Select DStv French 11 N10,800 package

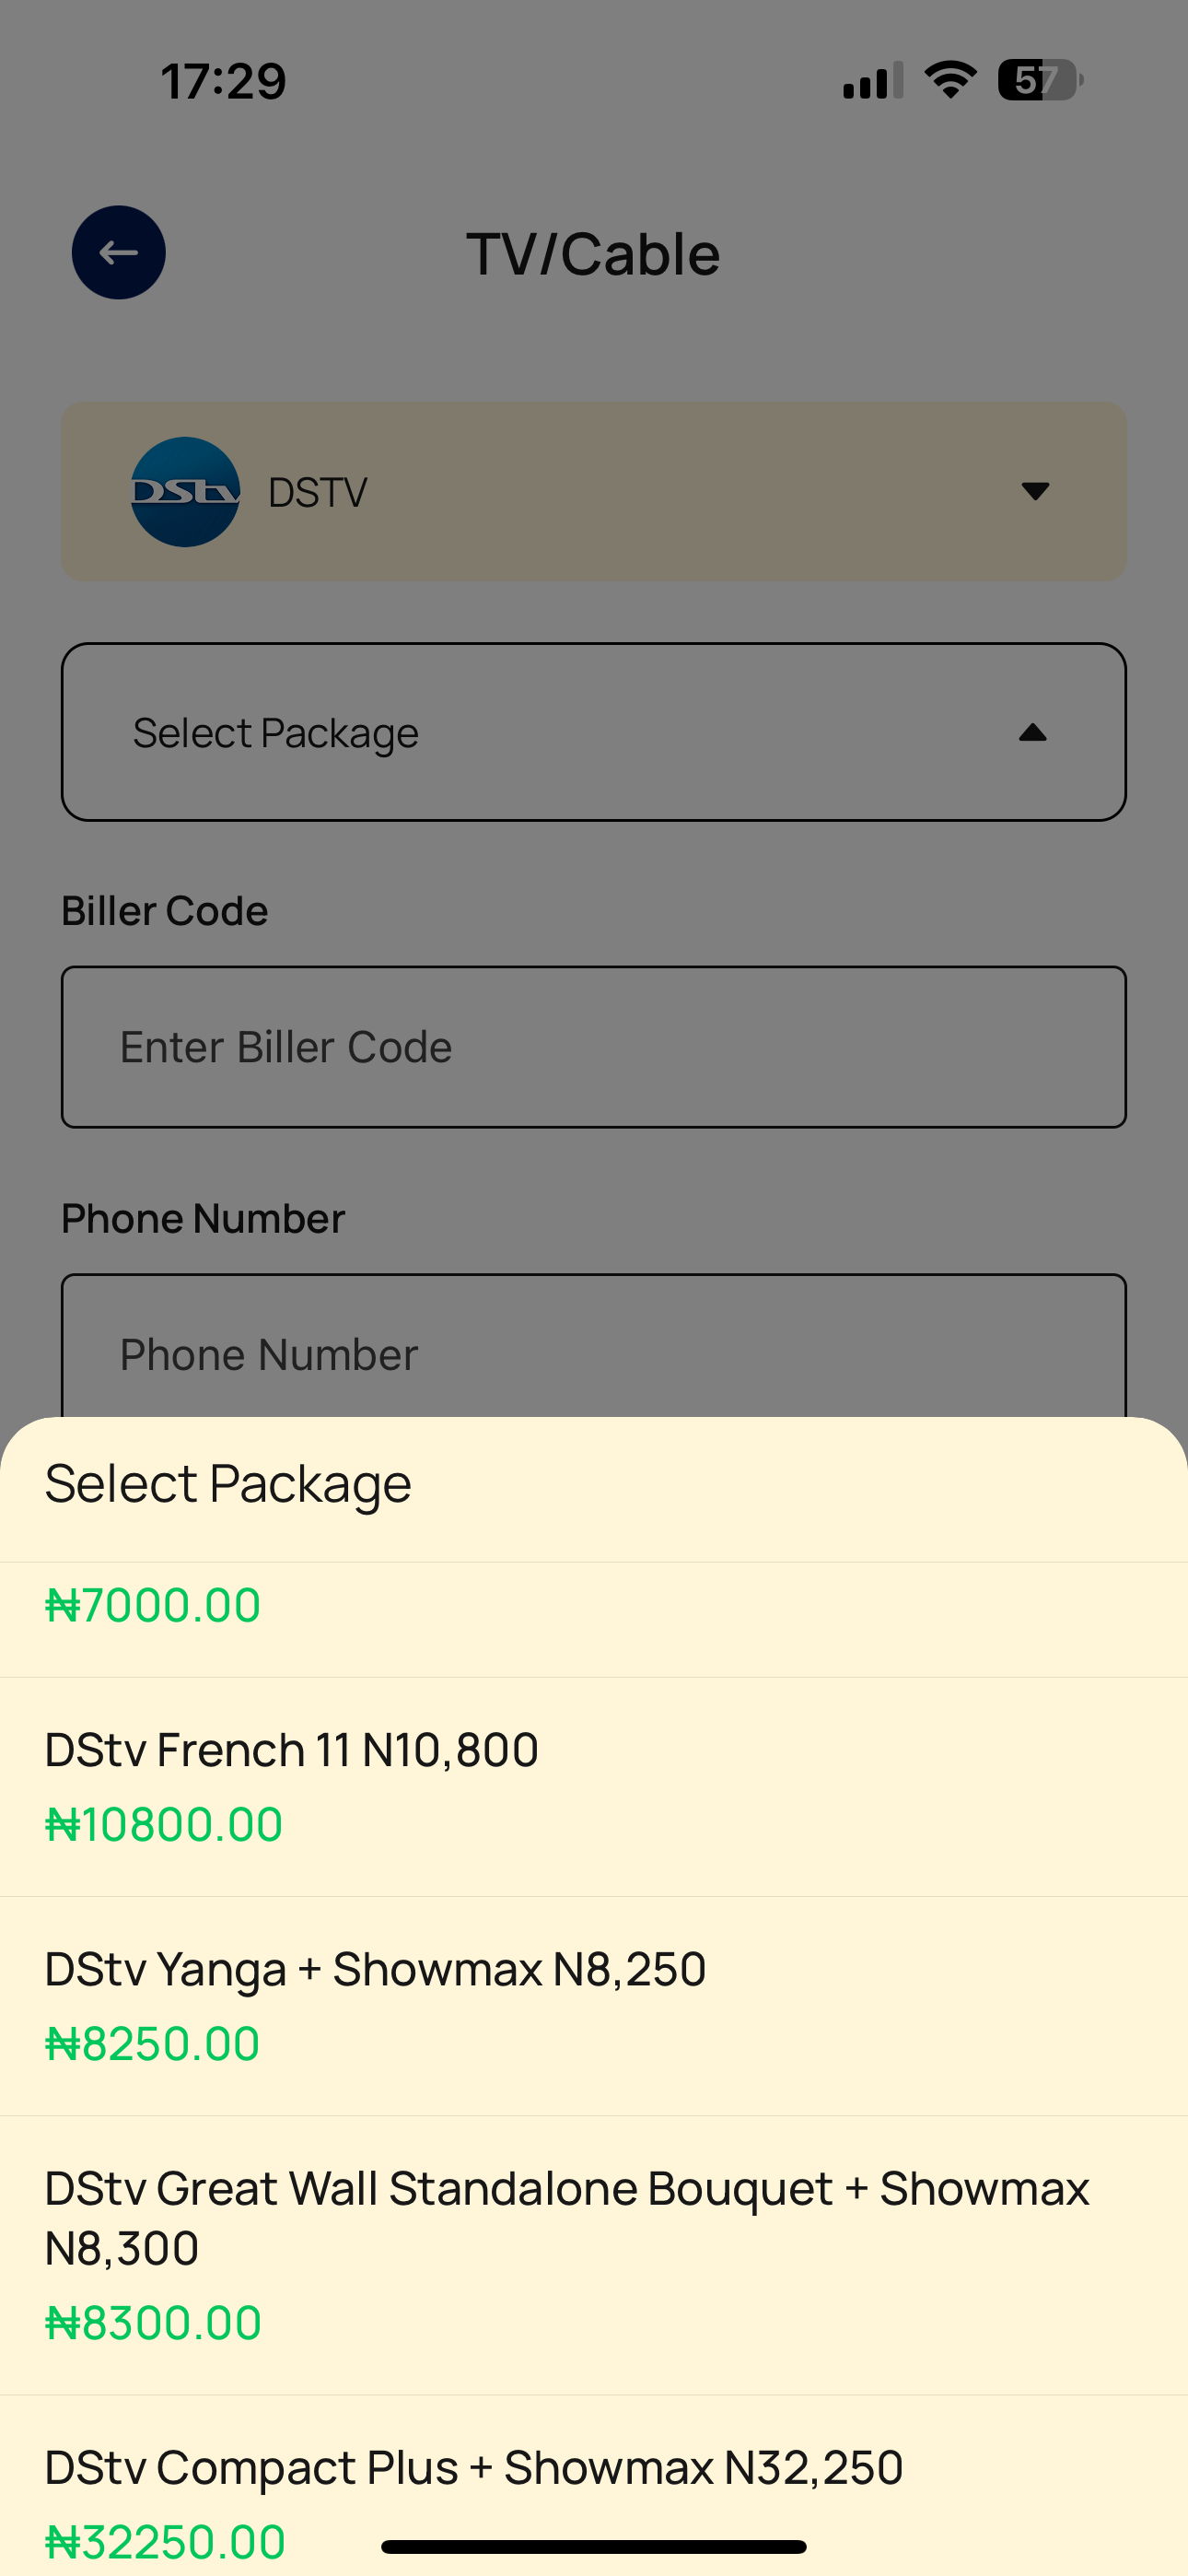pyautogui.click(x=594, y=1786)
